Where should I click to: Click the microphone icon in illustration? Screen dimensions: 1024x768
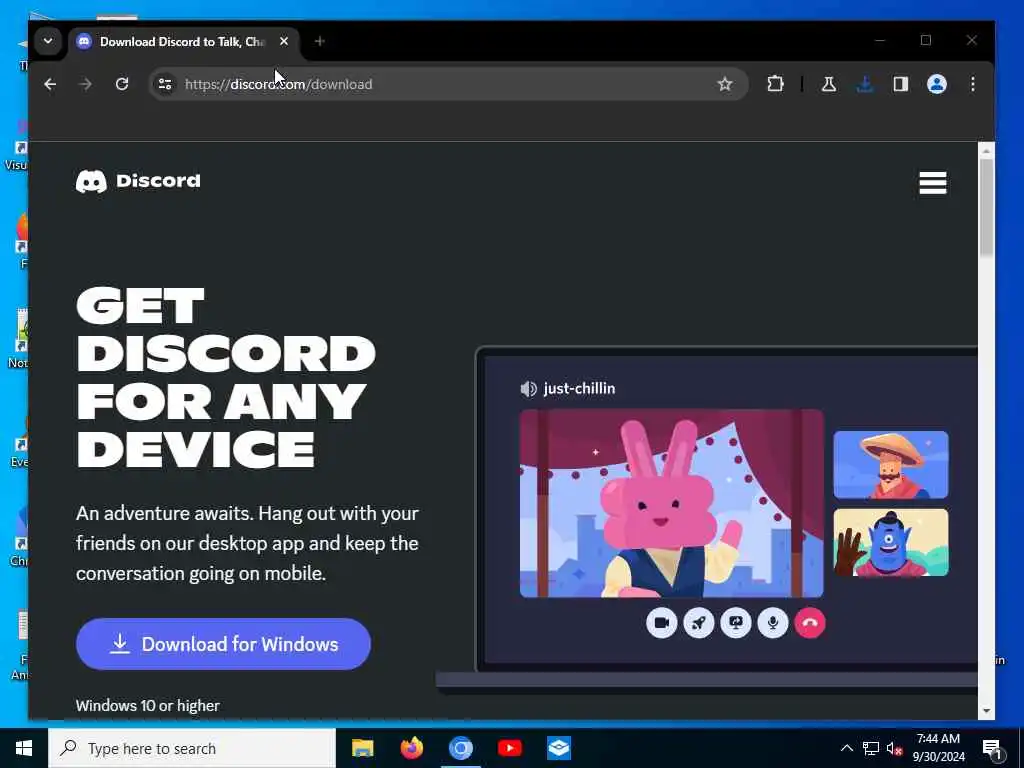tap(773, 623)
